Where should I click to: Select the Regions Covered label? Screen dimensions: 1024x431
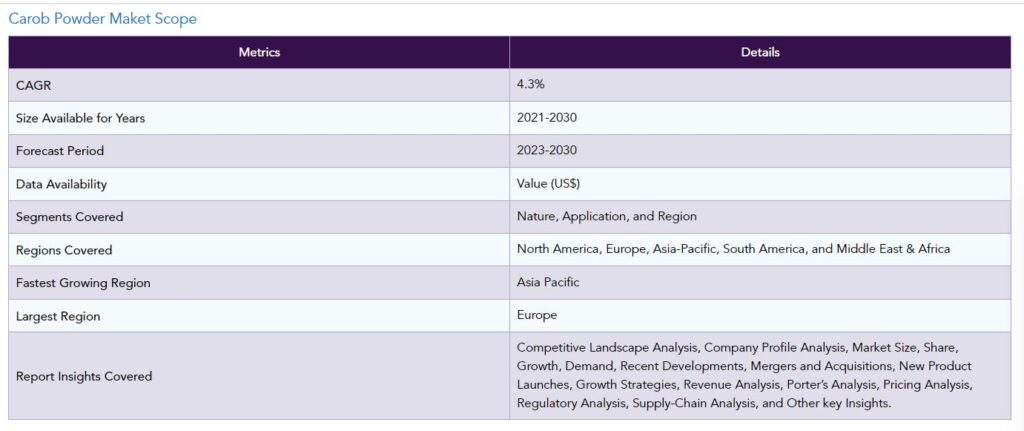coord(64,250)
